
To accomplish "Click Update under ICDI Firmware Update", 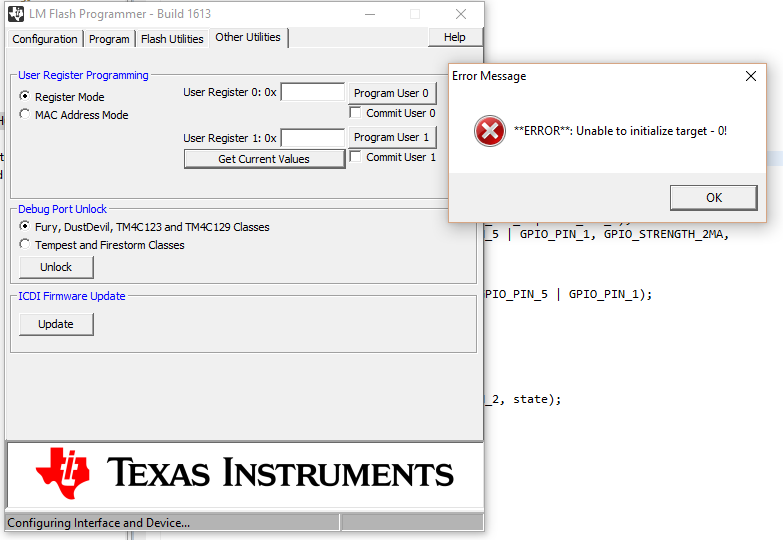I will point(56,324).
